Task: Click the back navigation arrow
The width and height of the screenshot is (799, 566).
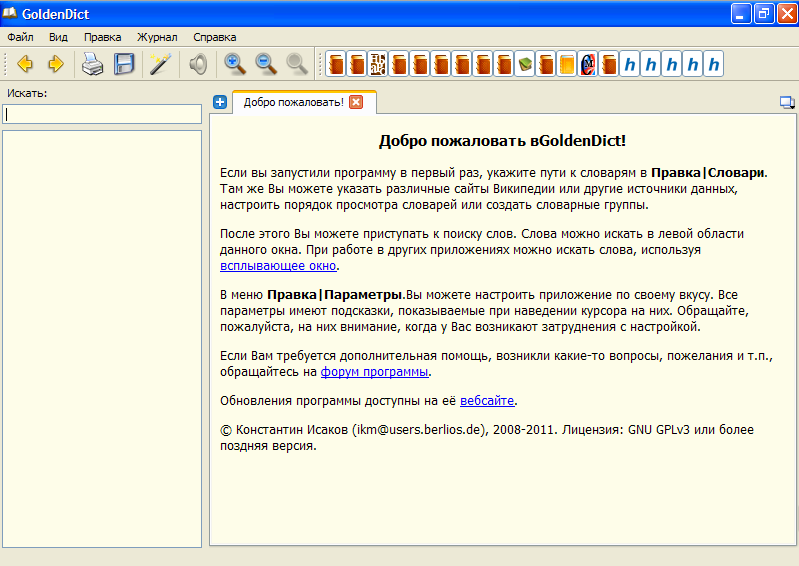Action: click(25, 65)
